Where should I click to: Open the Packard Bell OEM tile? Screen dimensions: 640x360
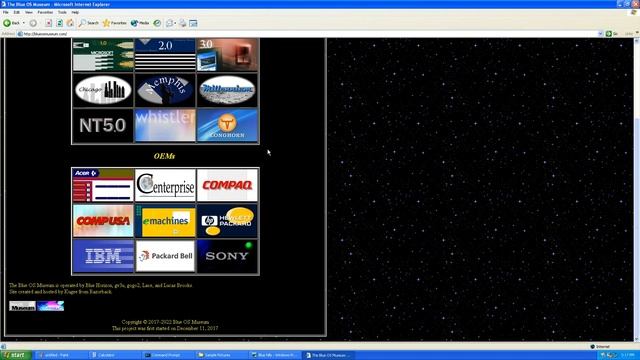point(165,256)
